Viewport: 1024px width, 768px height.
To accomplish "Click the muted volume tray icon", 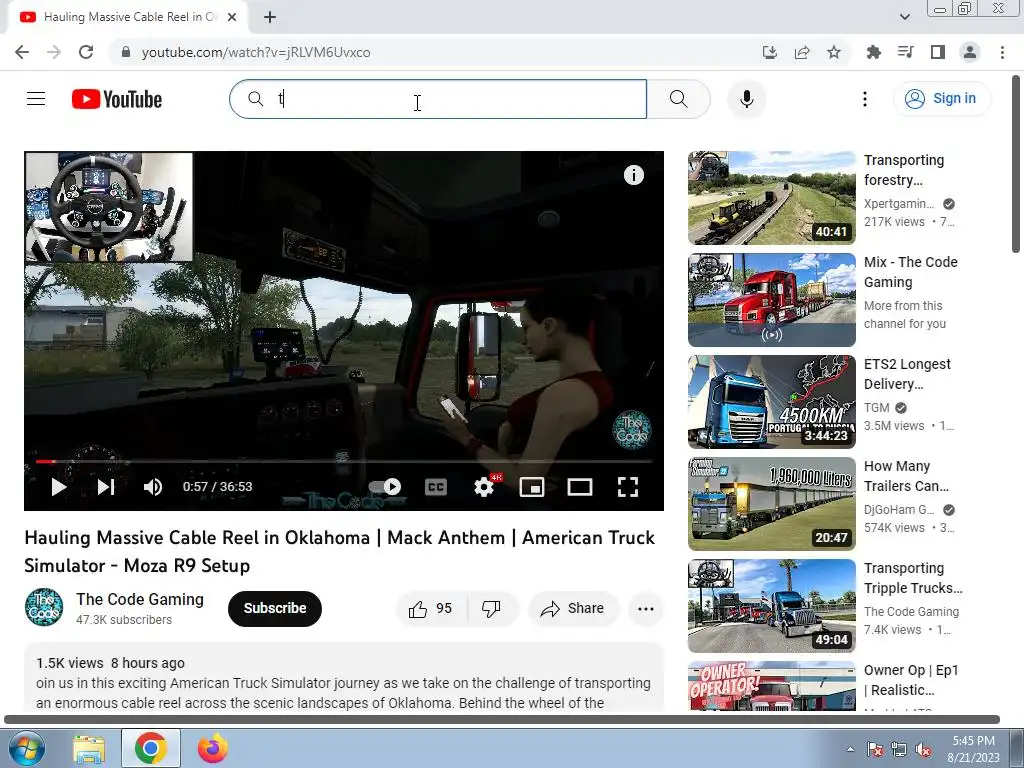I will pos(923,749).
